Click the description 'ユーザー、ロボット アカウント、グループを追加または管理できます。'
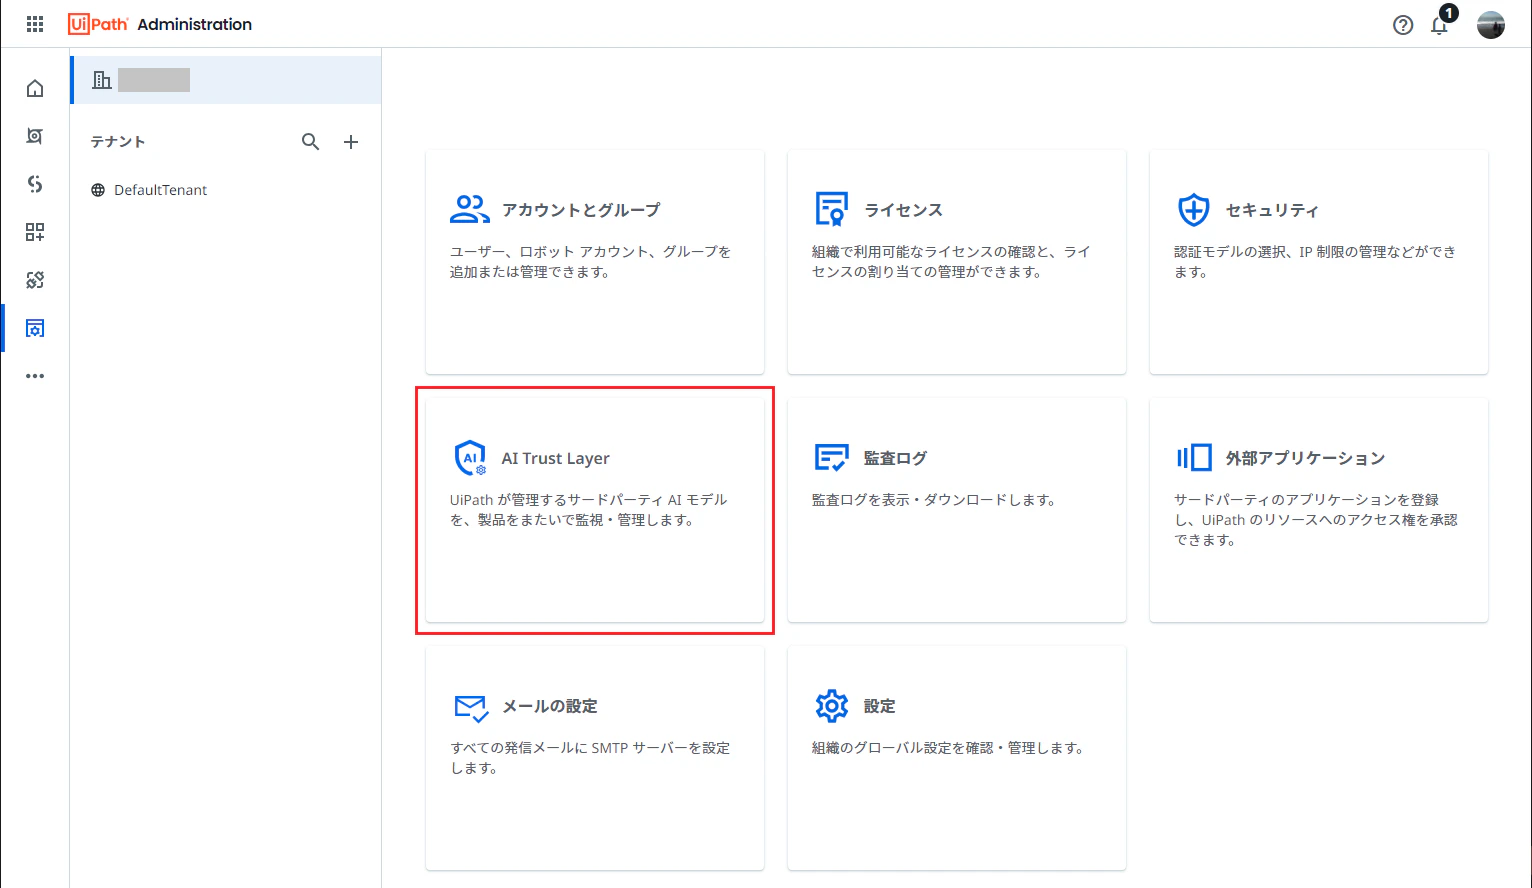Screen dimensions: 1532x888 [x=591, y=262]
